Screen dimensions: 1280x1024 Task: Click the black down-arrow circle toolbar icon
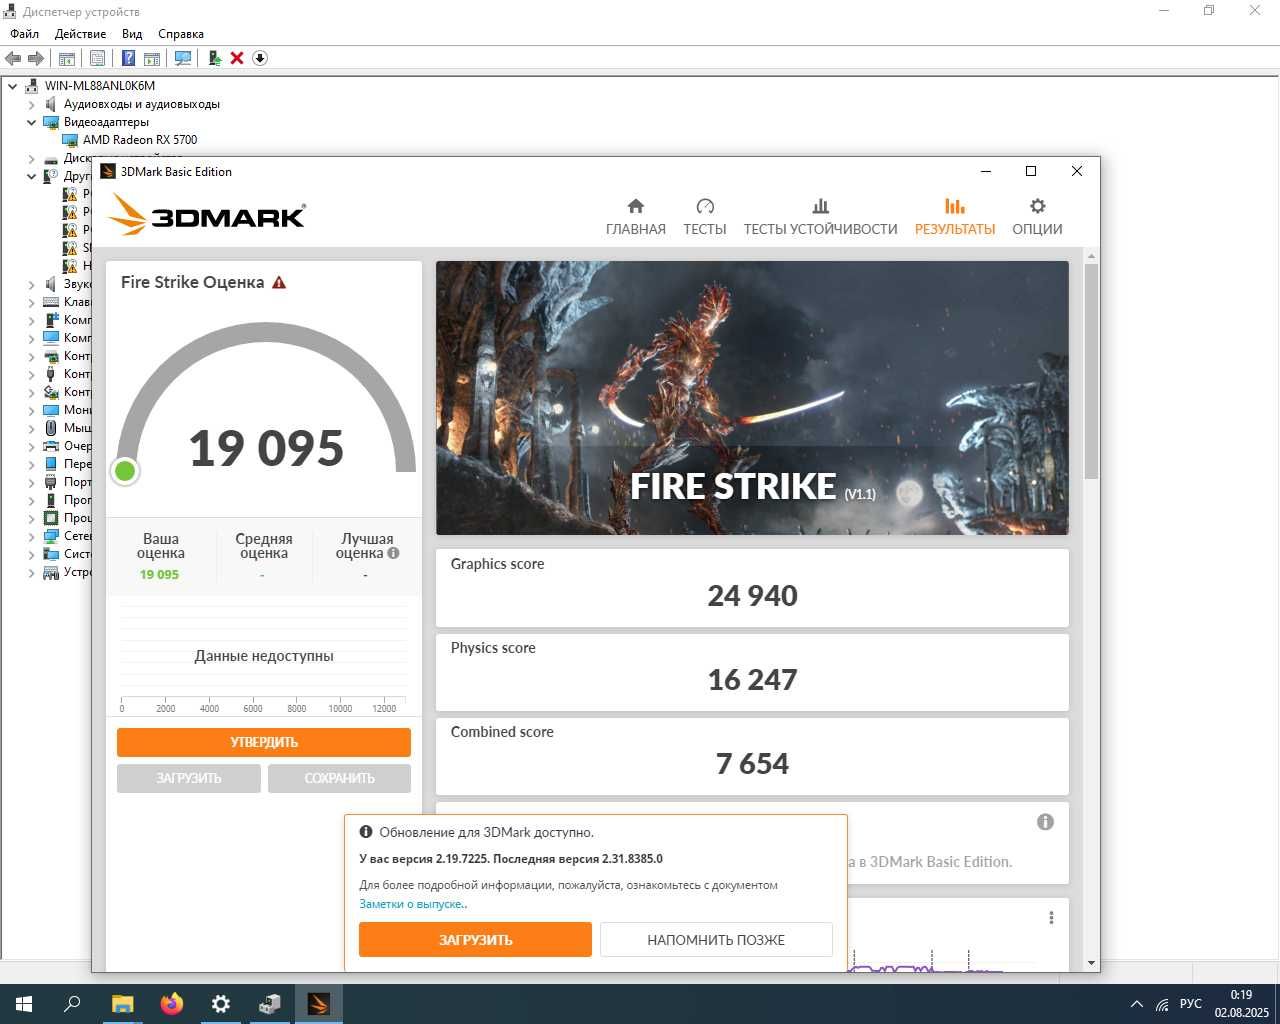260,58
